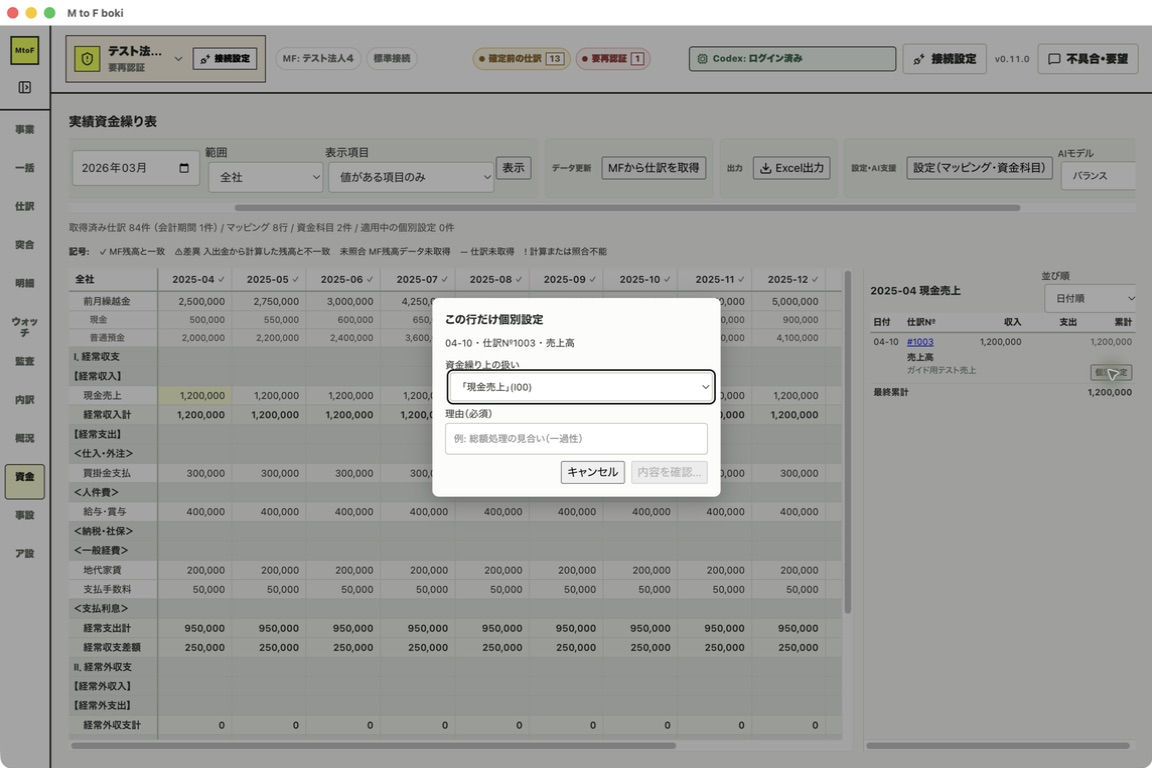Click the 表示 button
The image size is (1152, 768).
(513, 168)
